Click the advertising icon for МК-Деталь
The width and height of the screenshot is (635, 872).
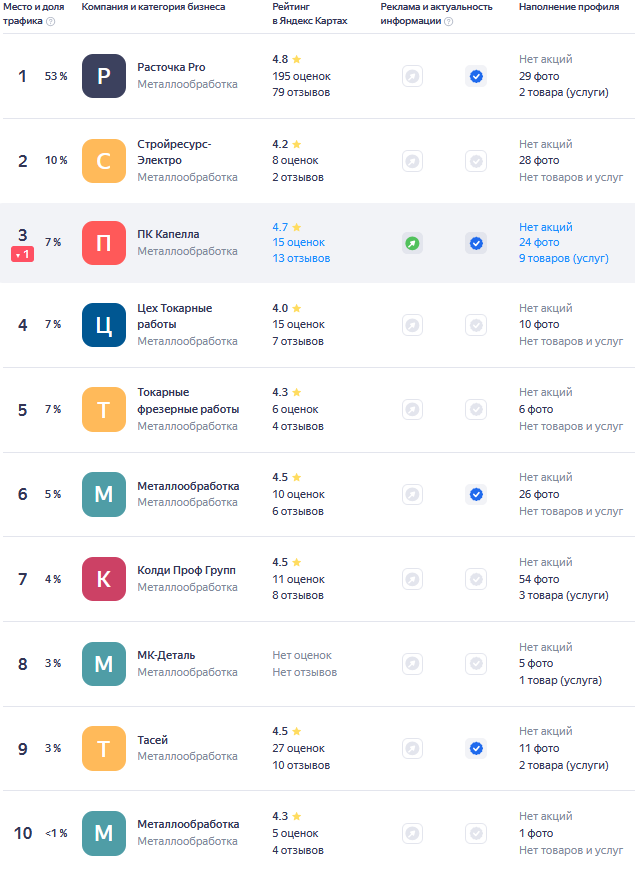point(413,663)
